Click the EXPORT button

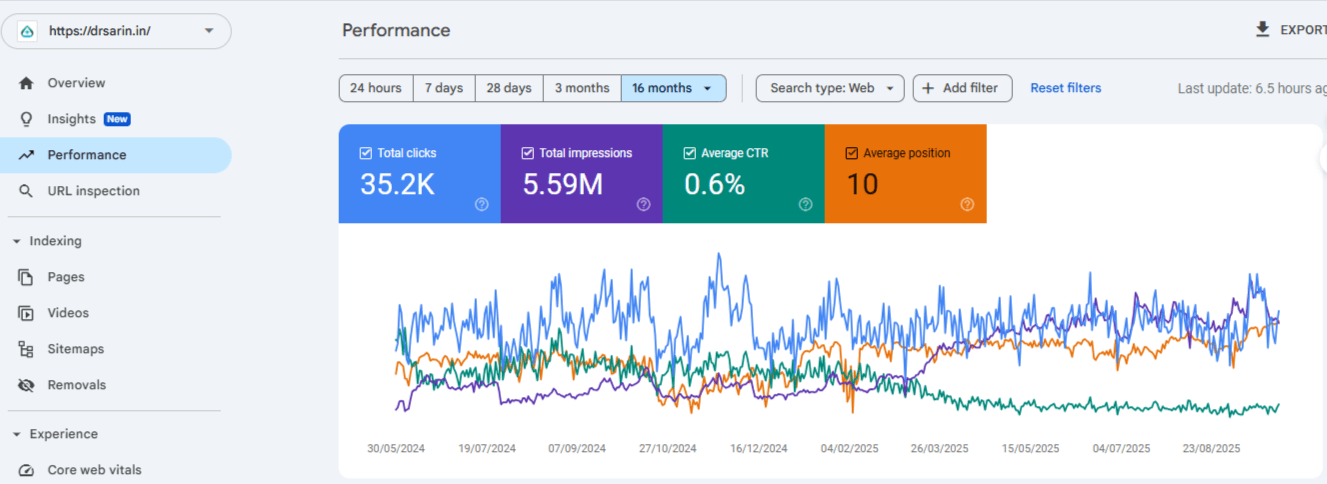1291,30
